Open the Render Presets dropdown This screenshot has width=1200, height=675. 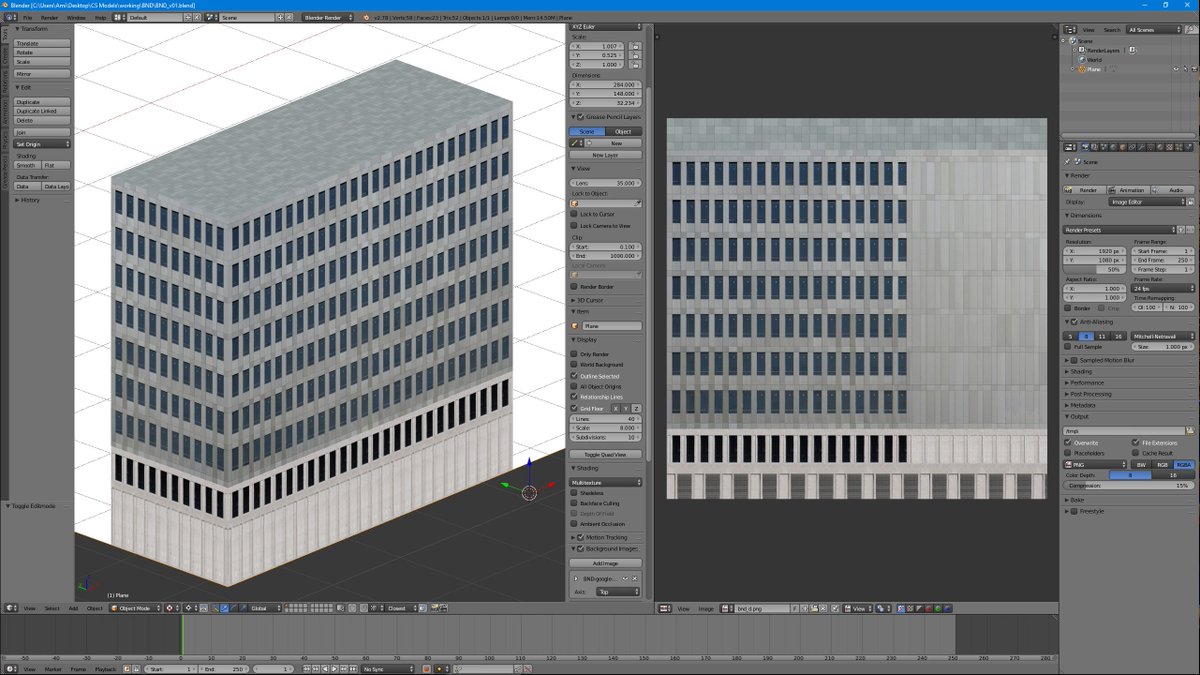1118,230
